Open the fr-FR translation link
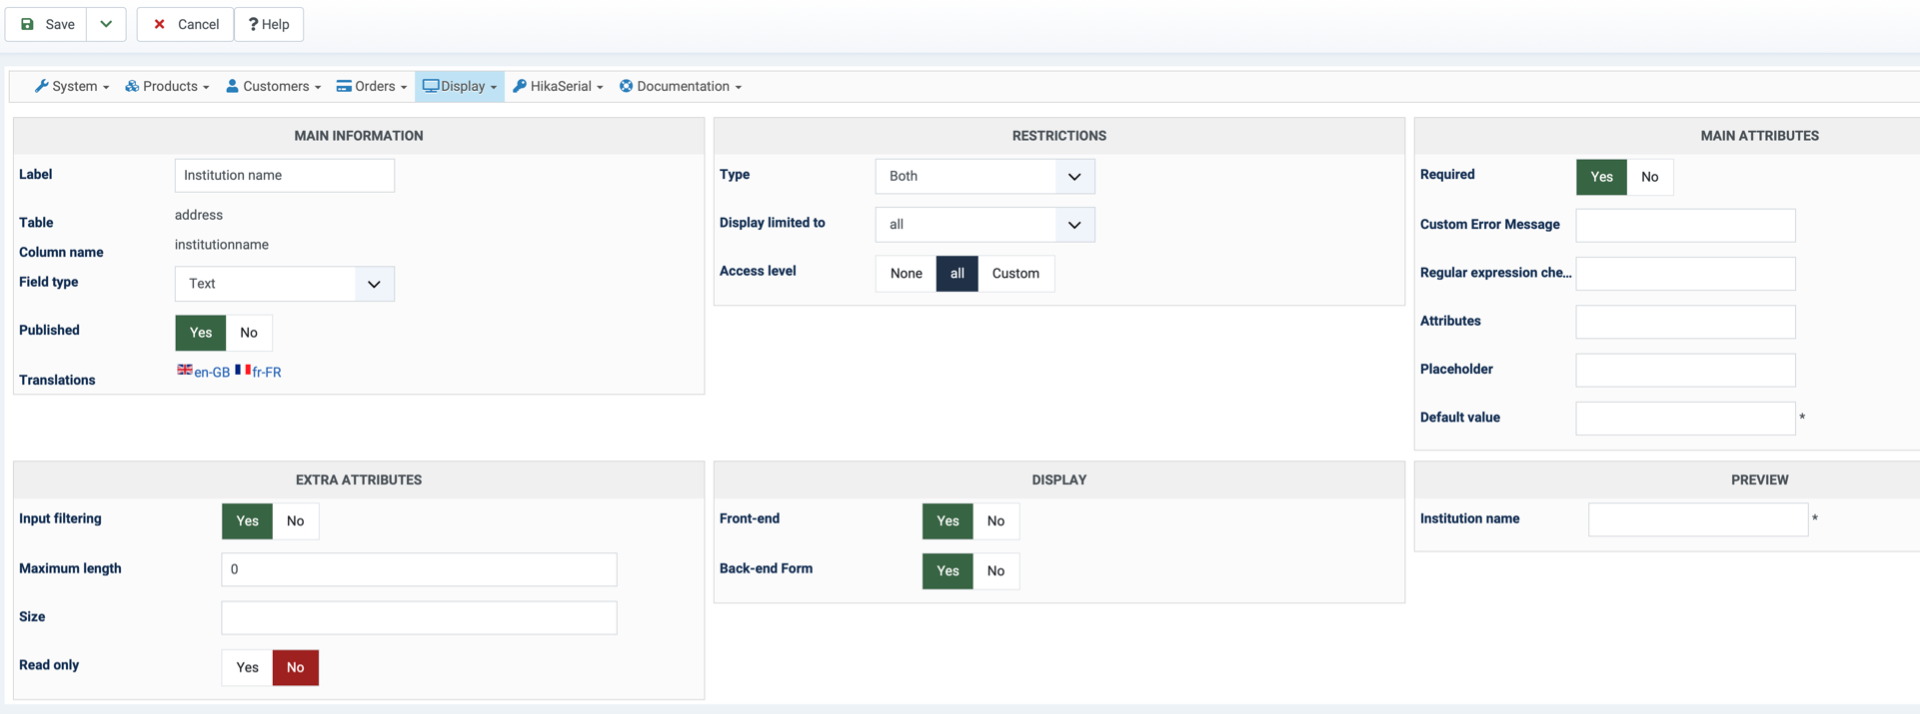The width and height of the screenshot is (1920, 714). [x=266, y=372]
